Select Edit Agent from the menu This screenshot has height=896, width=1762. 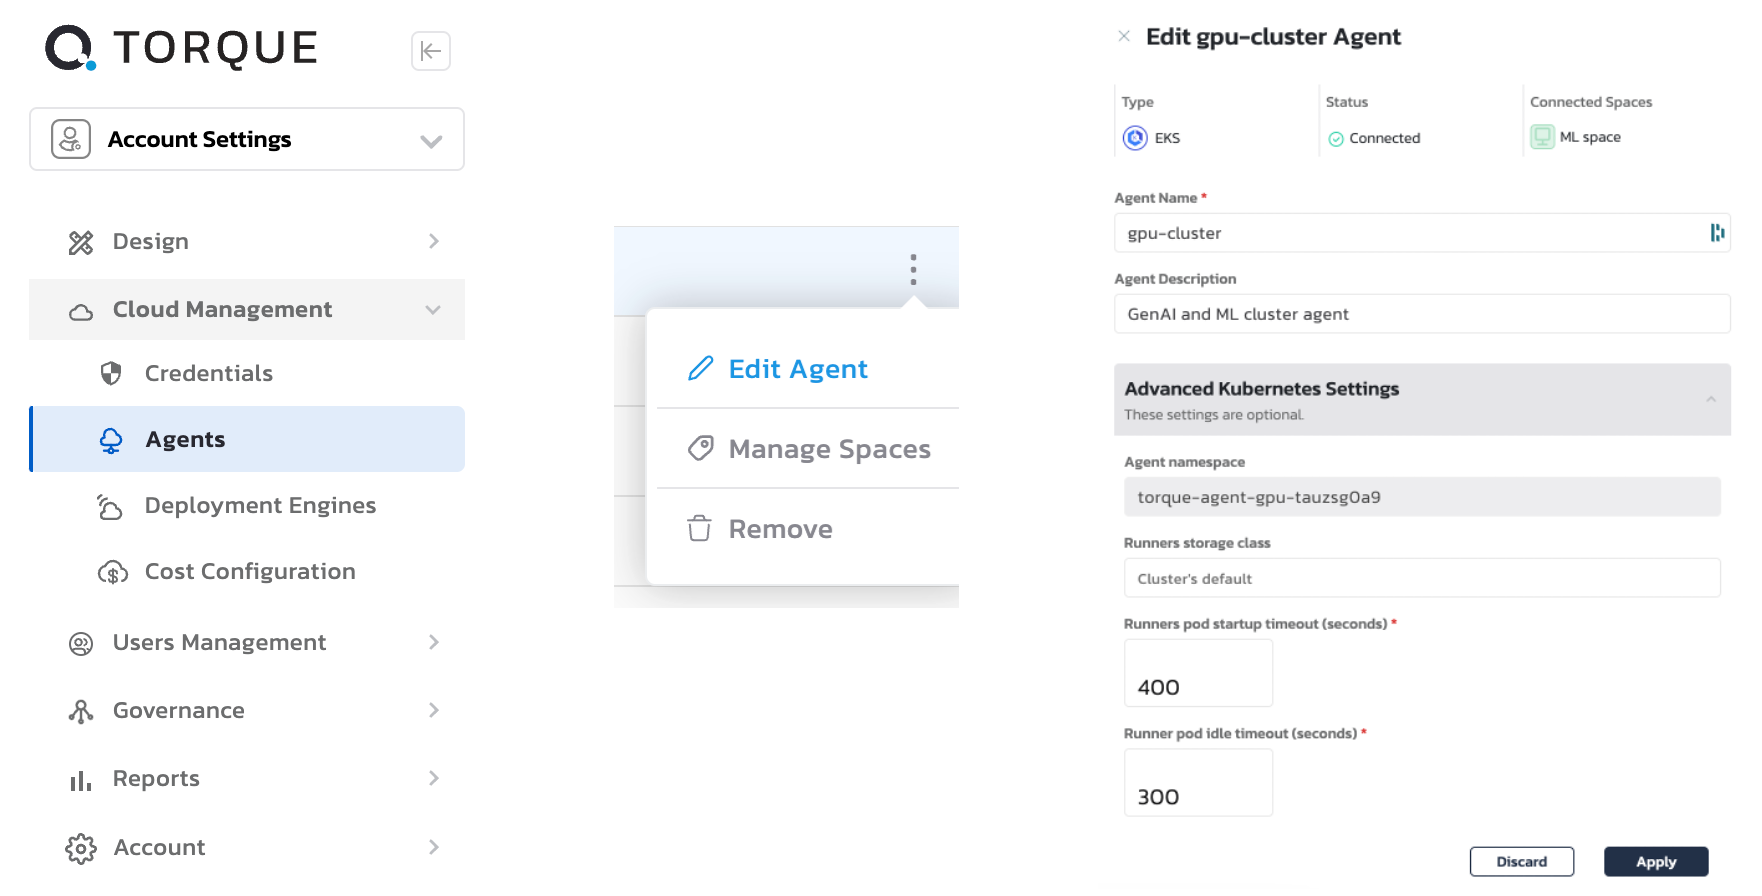coord(797,369)
